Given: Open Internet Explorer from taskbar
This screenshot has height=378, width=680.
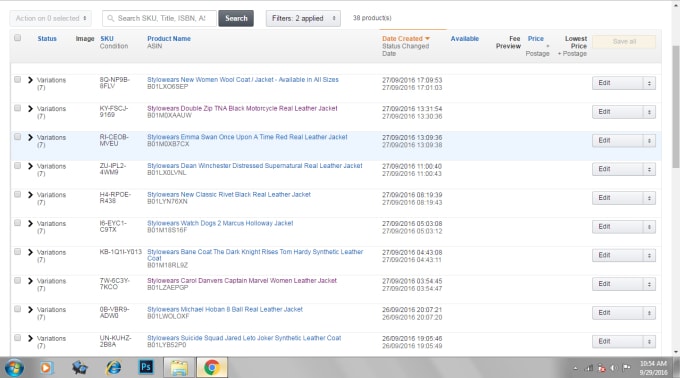Looking at the screenshot, I should (114, 368).
